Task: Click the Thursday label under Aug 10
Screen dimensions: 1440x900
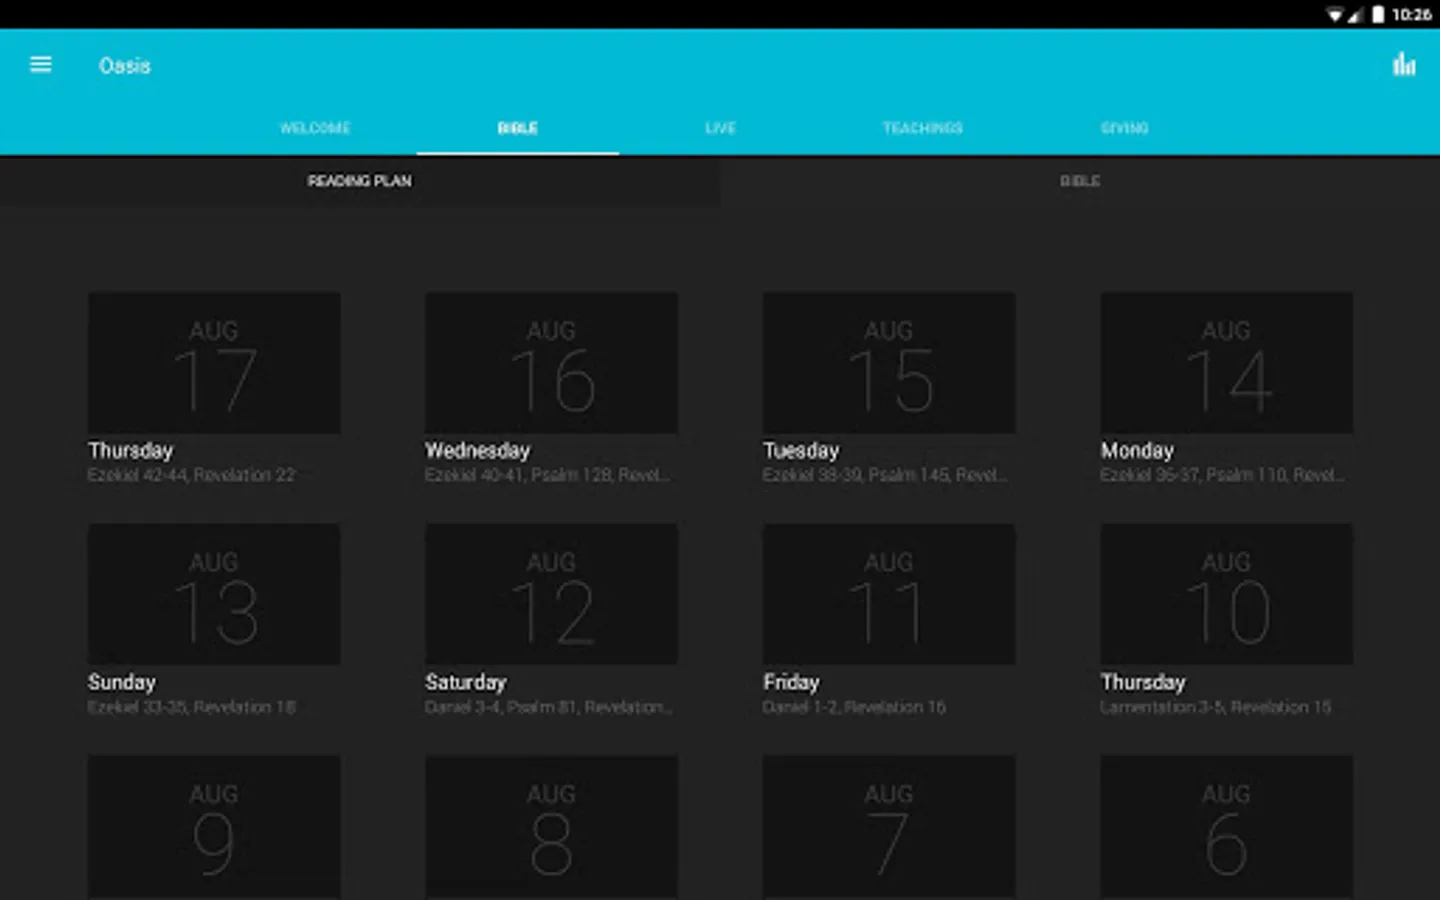Action: (1143, 683)
